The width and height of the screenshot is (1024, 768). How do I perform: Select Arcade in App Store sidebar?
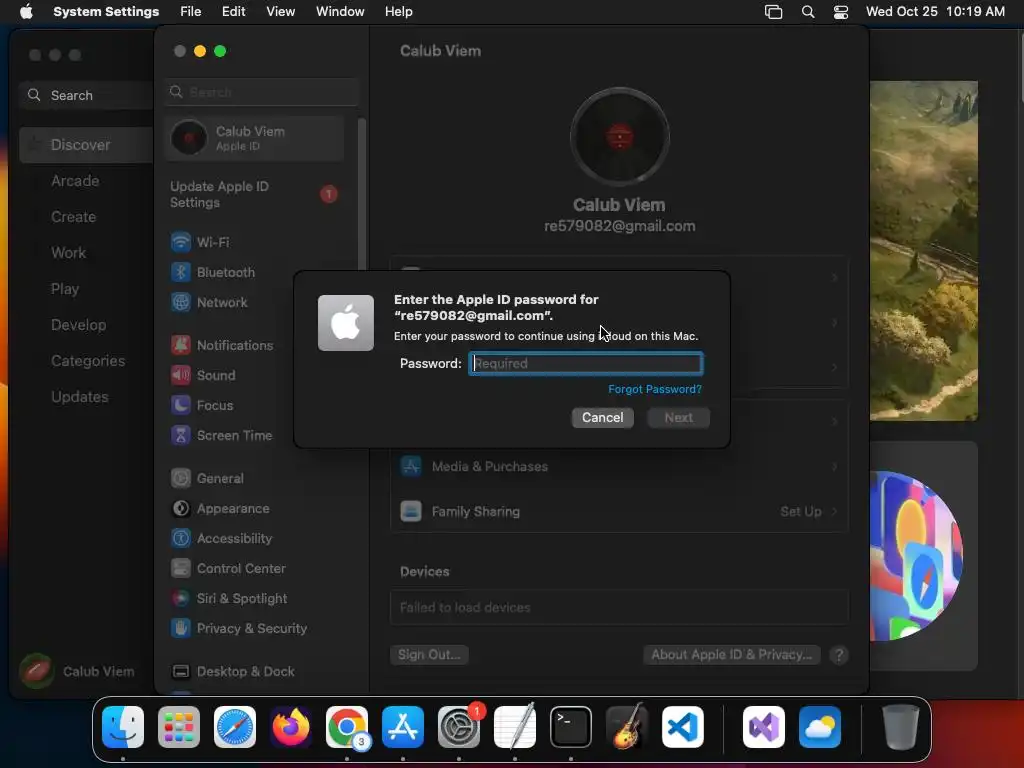86,181
